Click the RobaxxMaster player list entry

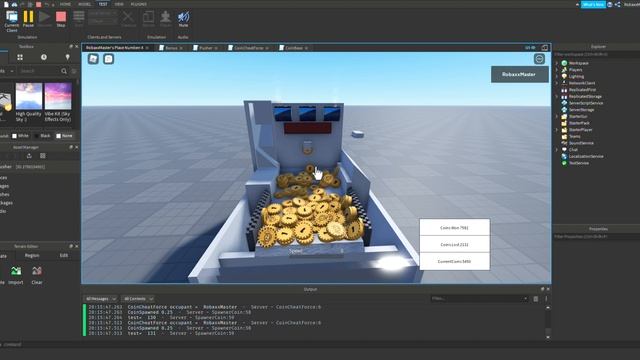(x=520, y=74)
